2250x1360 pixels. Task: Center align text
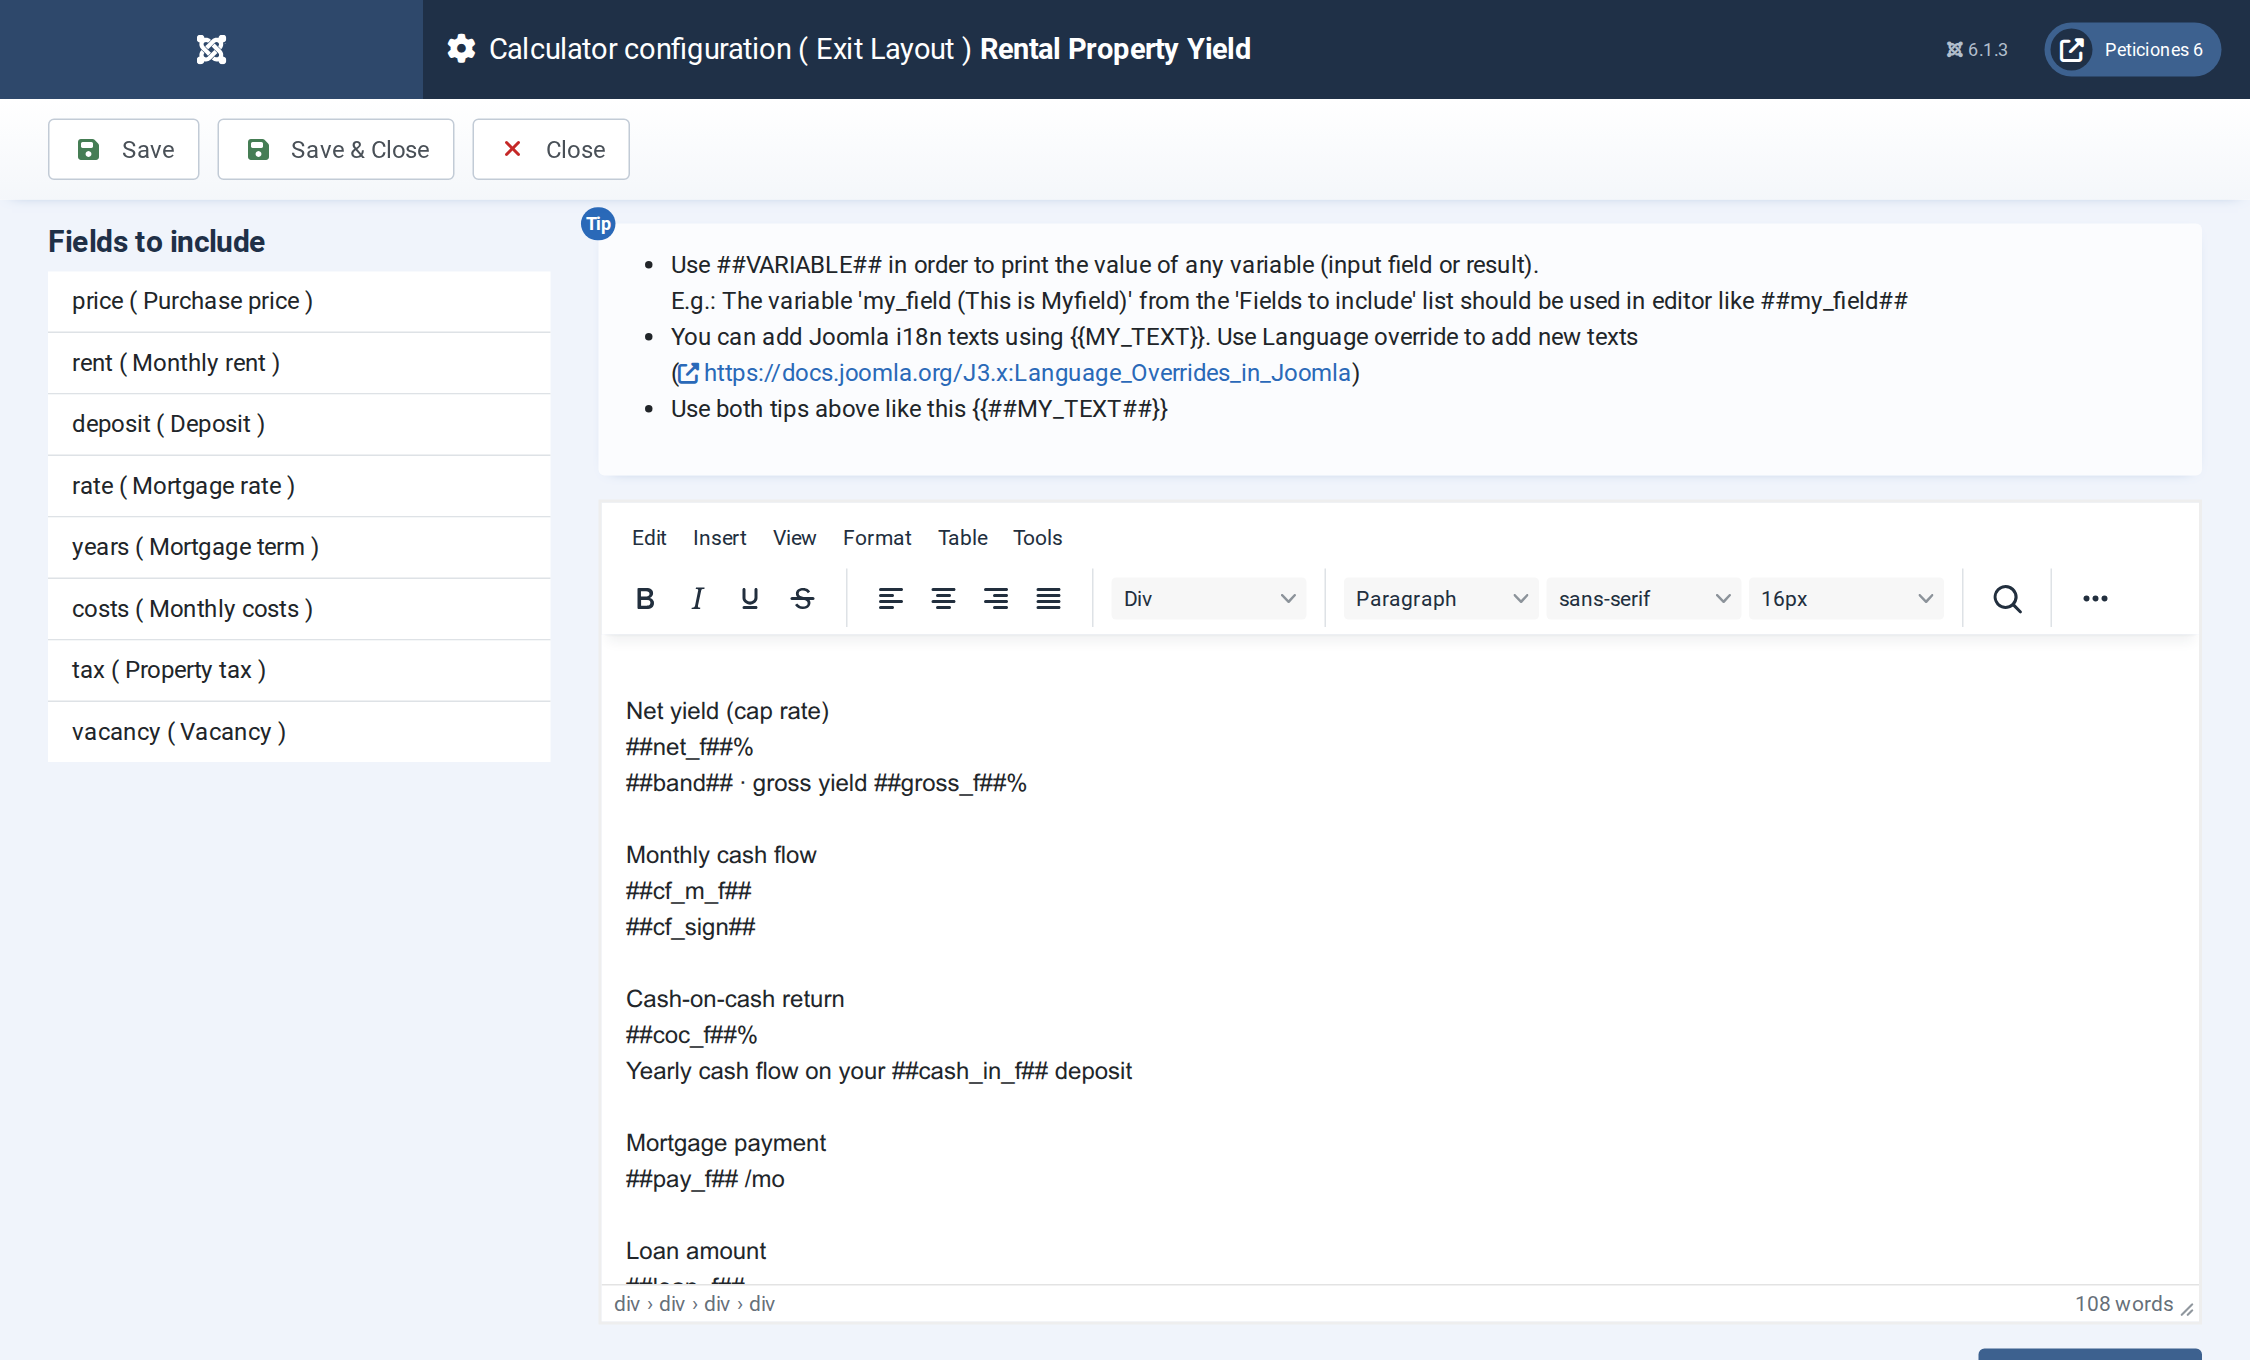pyautogui.click(x=943, y=599)
